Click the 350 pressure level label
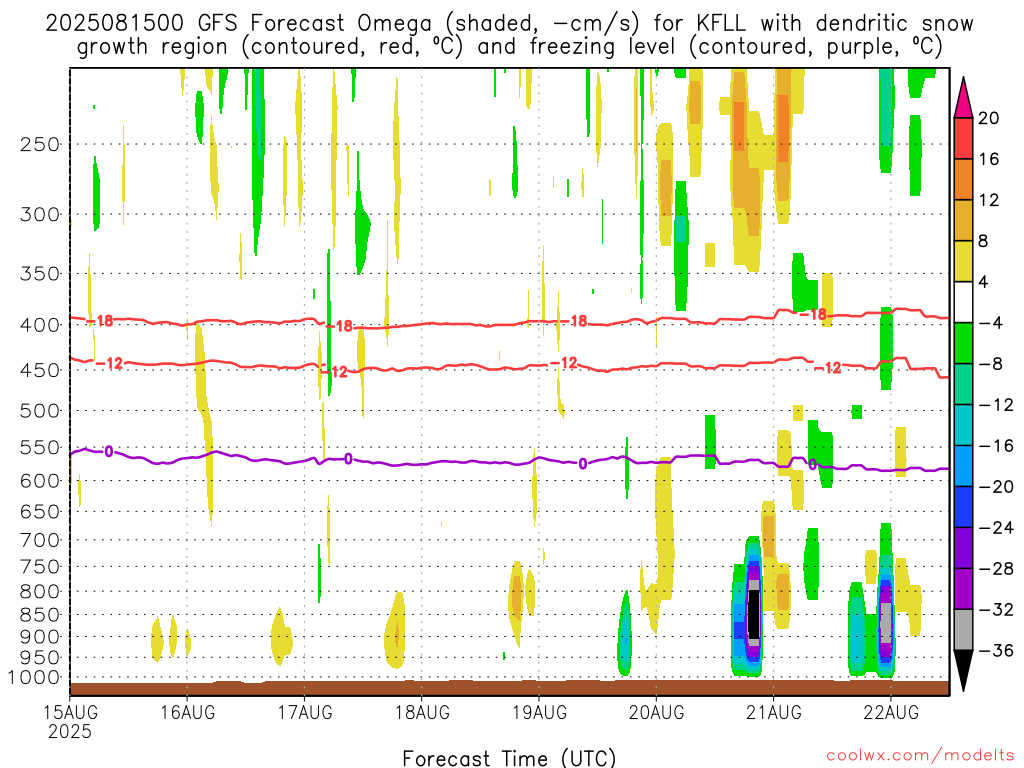The image size is (1024, 768). pyautogui.click(x=40, y=273)
